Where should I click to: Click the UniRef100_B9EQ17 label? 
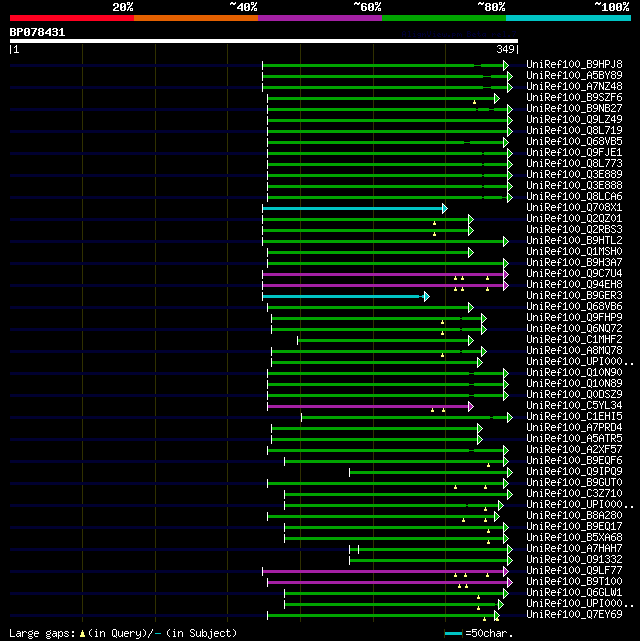574,527
